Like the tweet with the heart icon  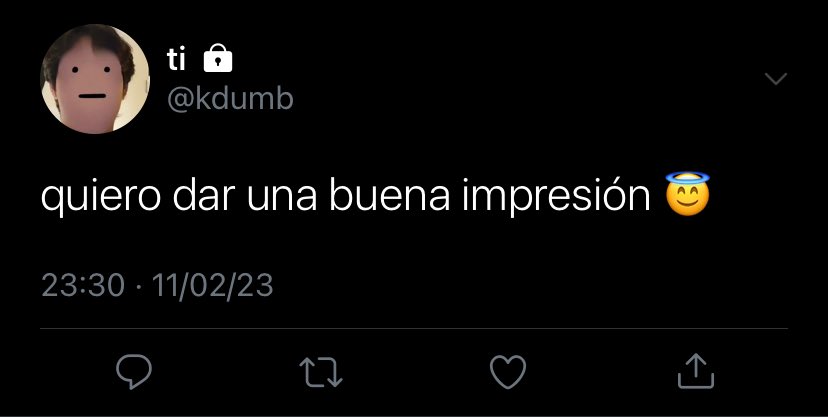click(x=508, y=372)
